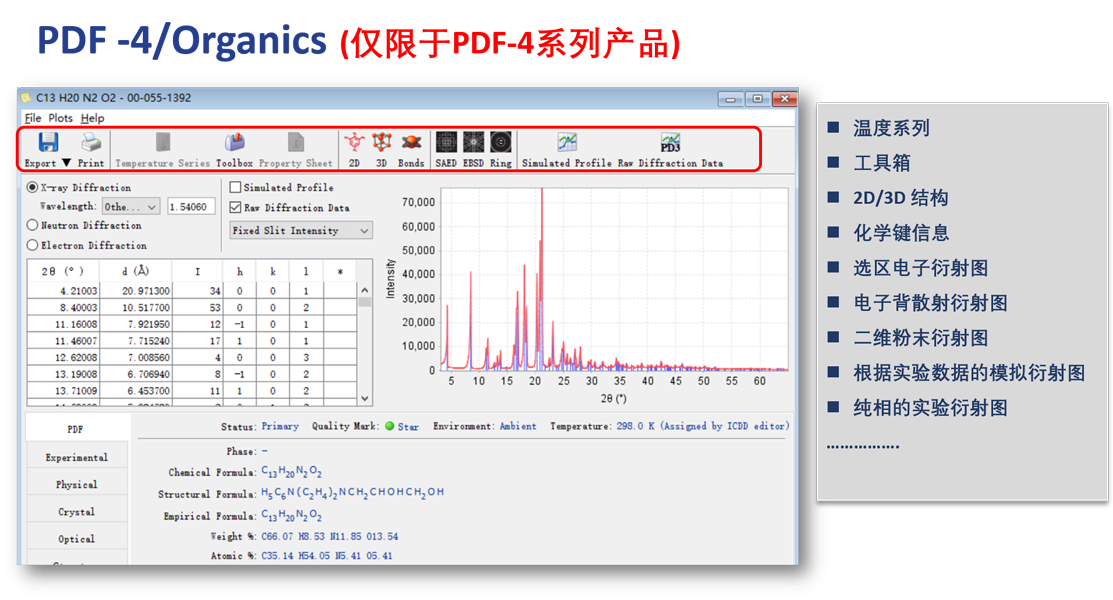Open the Property Sheet
The width and height of the screenshot is (1113, 600).
click(x=295, y=150)
